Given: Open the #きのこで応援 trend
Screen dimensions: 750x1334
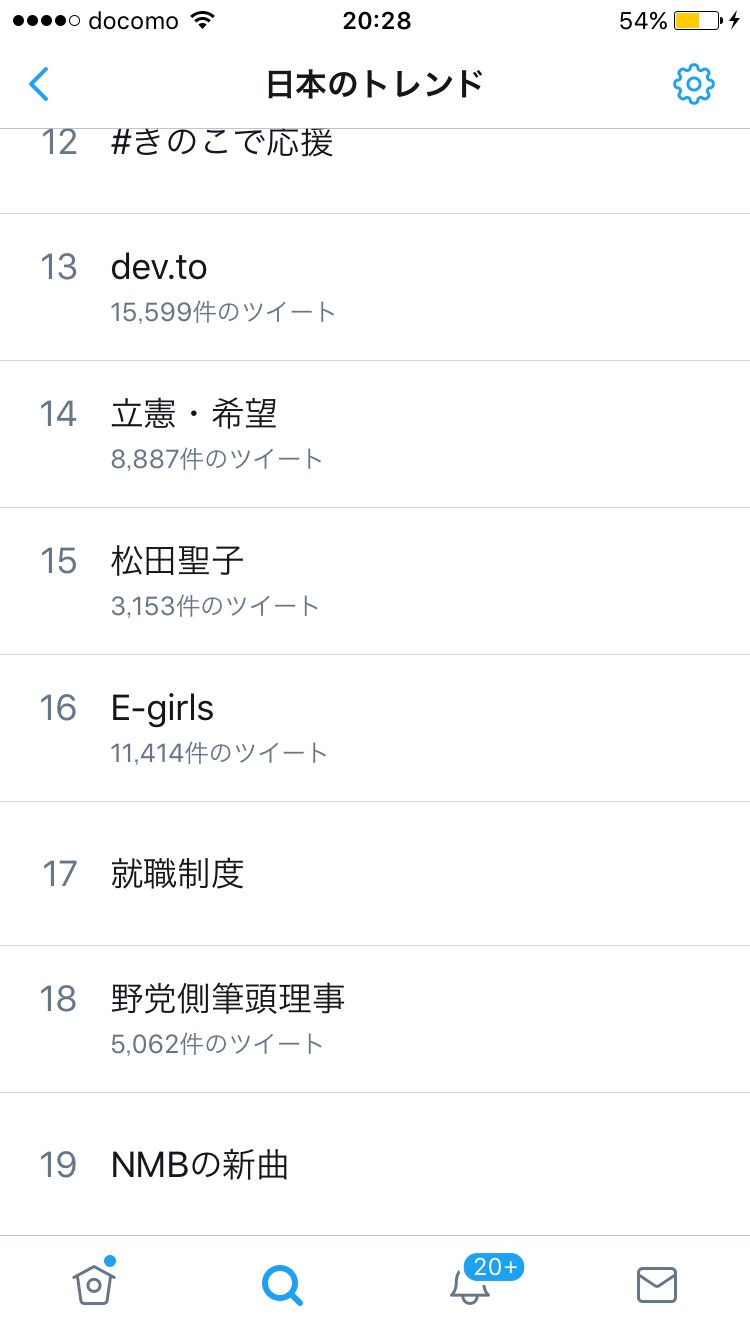Looking at the screenshot, I should pyautogui.click(x=222, y=143).
